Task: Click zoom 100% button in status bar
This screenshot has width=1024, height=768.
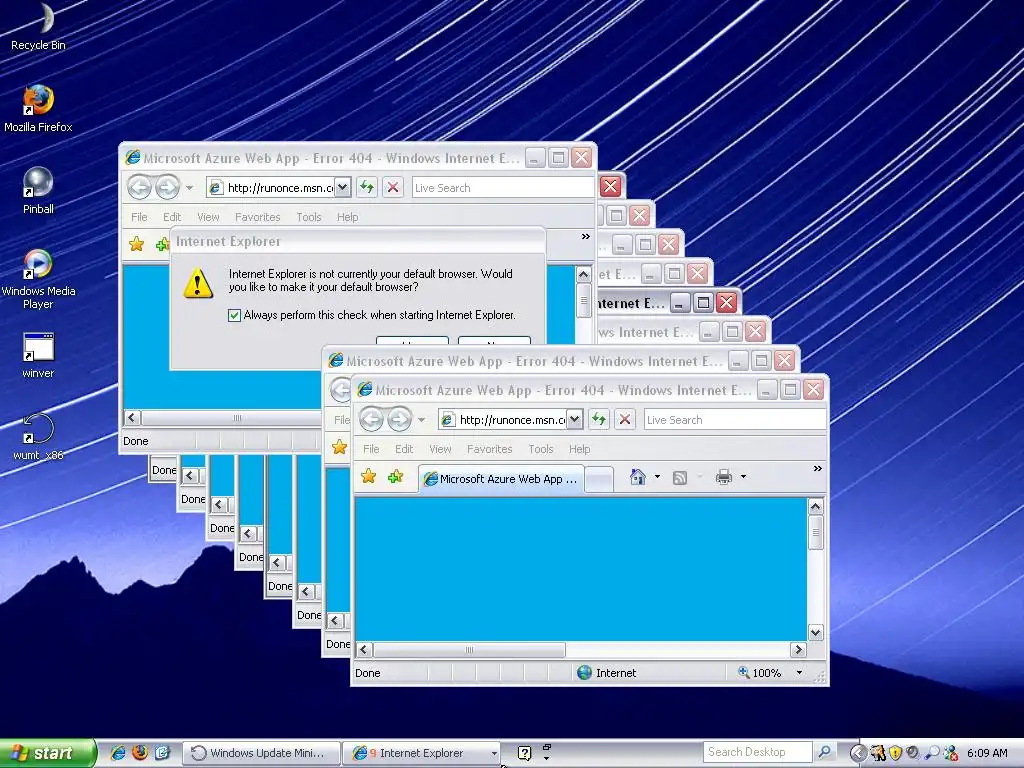Action: (x=760, y=673)
